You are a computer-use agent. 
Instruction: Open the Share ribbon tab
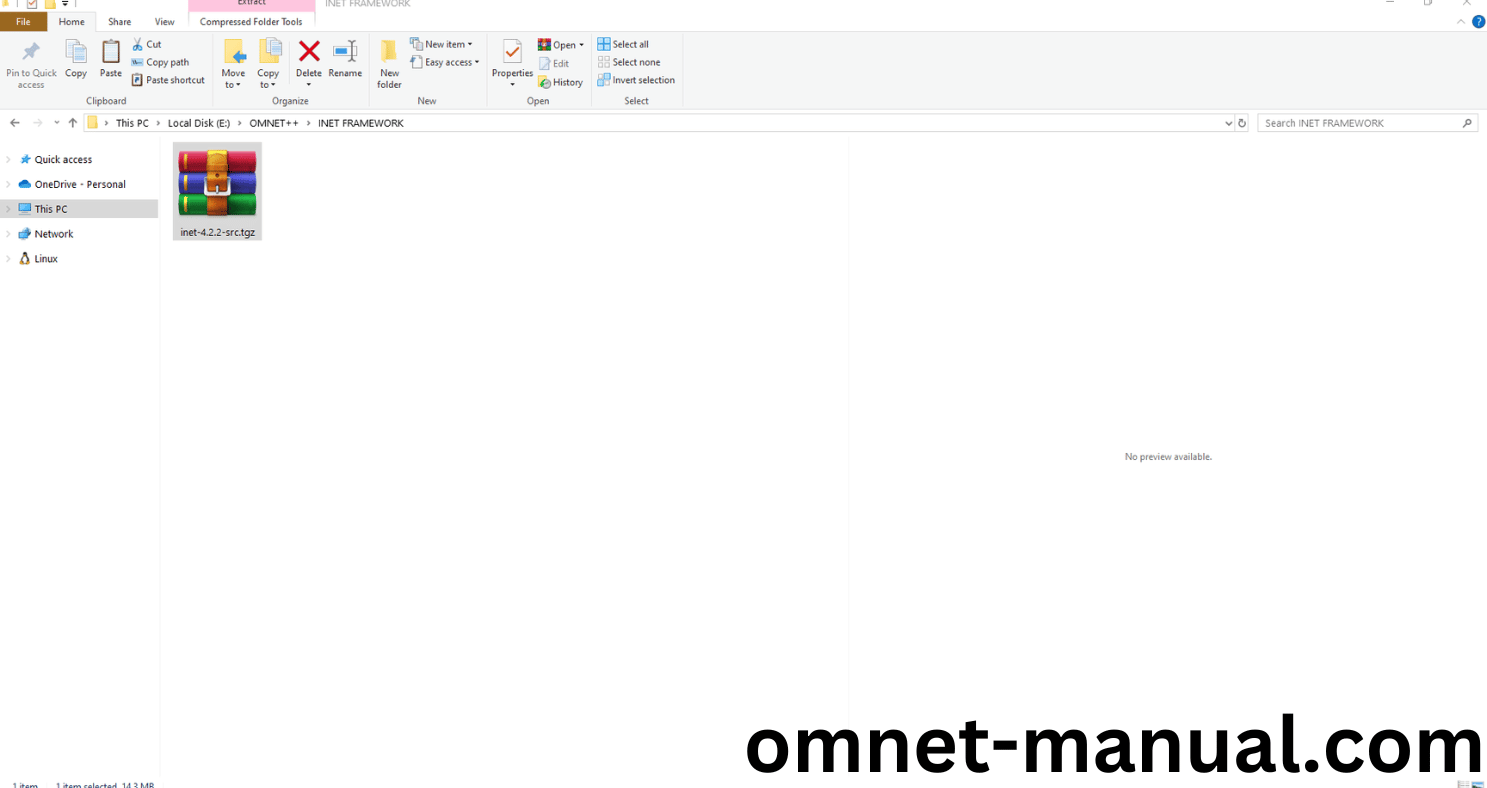[x=119, y=21]
